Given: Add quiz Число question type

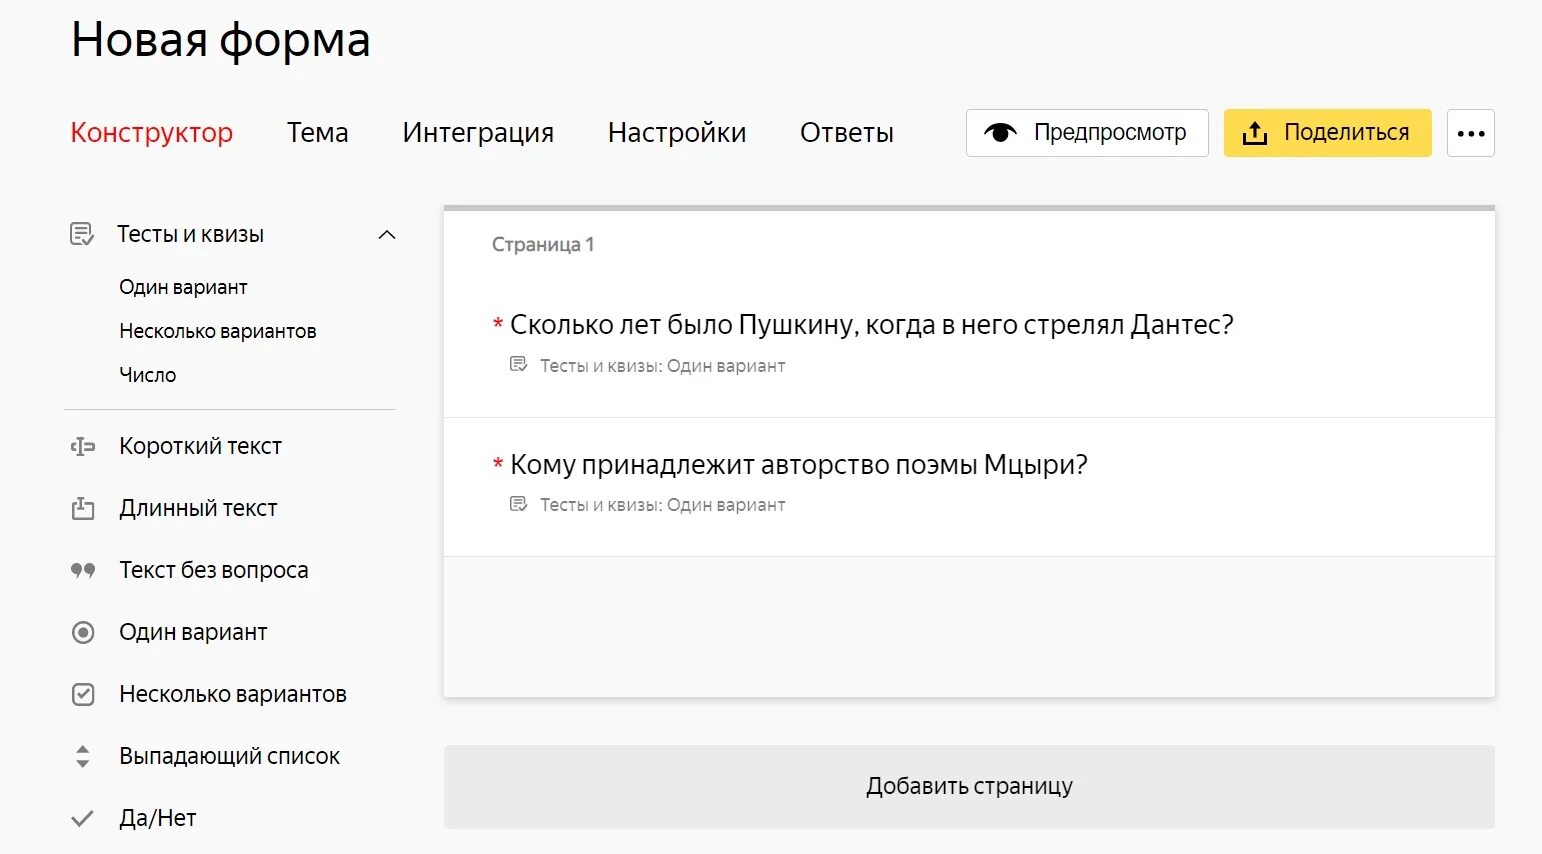Looking at the screenshot, I should click(148, 375).
